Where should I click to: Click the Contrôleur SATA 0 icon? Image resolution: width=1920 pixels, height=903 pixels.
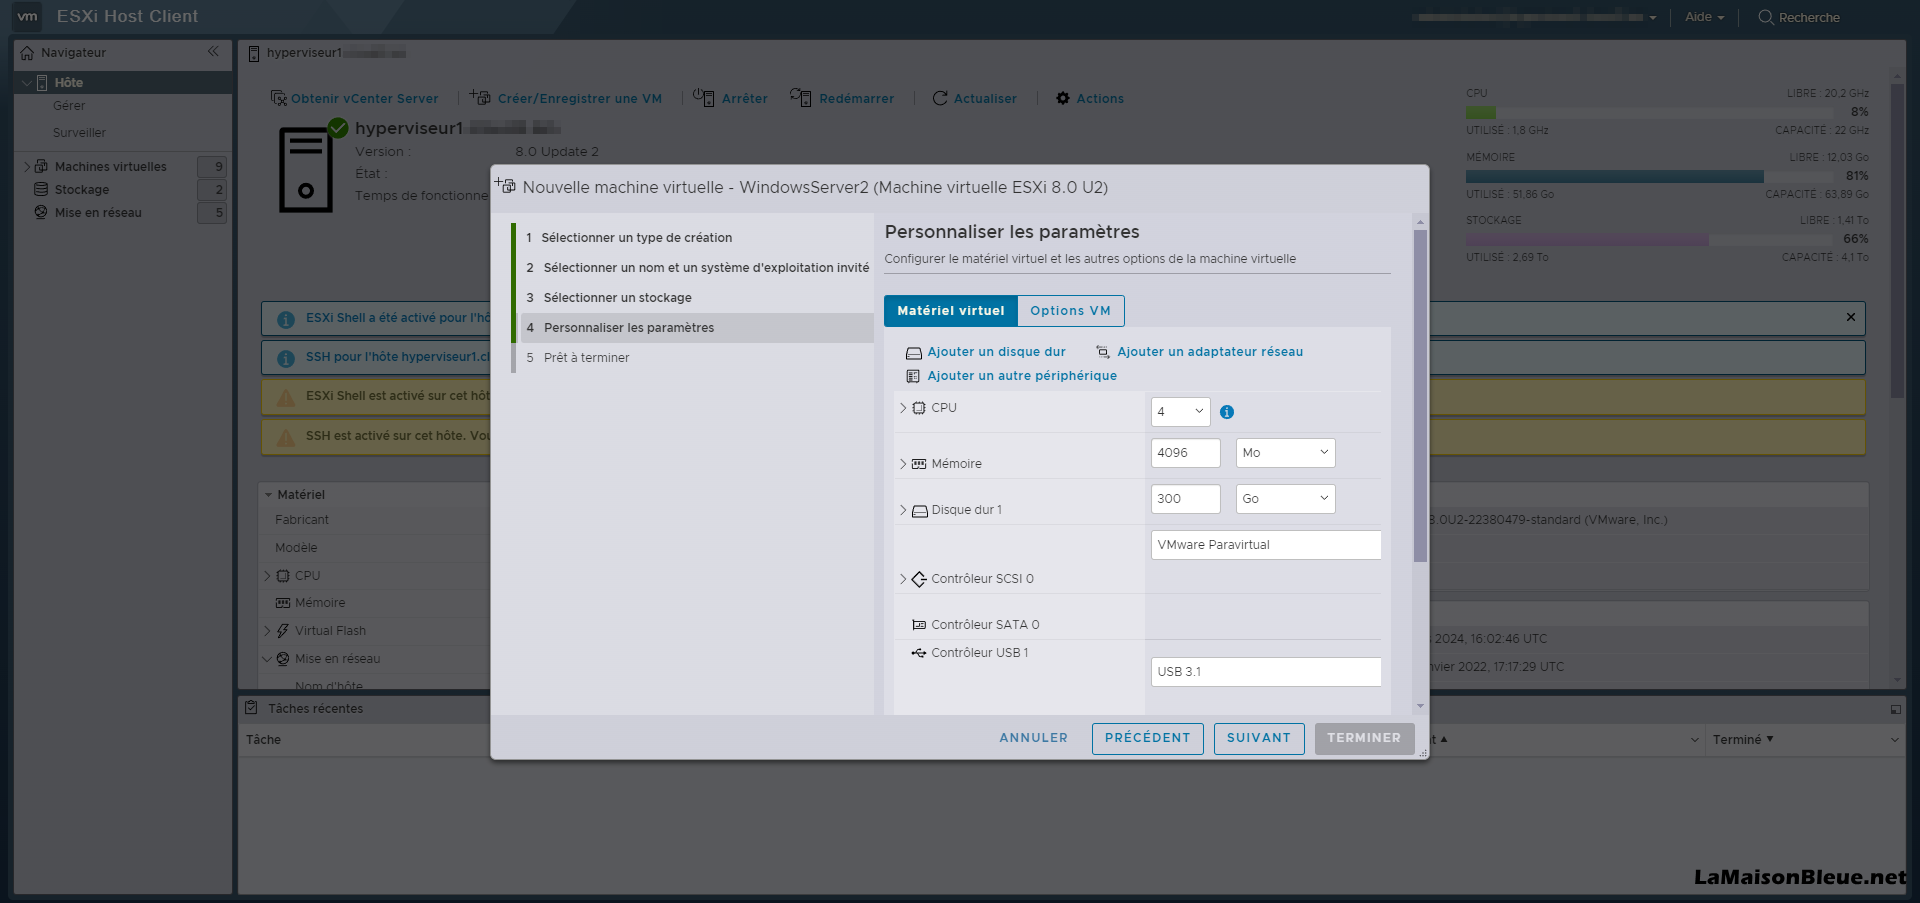tap(919, 625)
